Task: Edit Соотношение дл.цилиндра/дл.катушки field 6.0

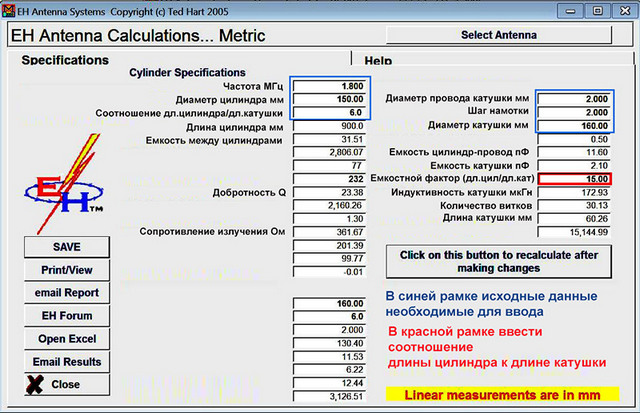Action: point(329,112)
